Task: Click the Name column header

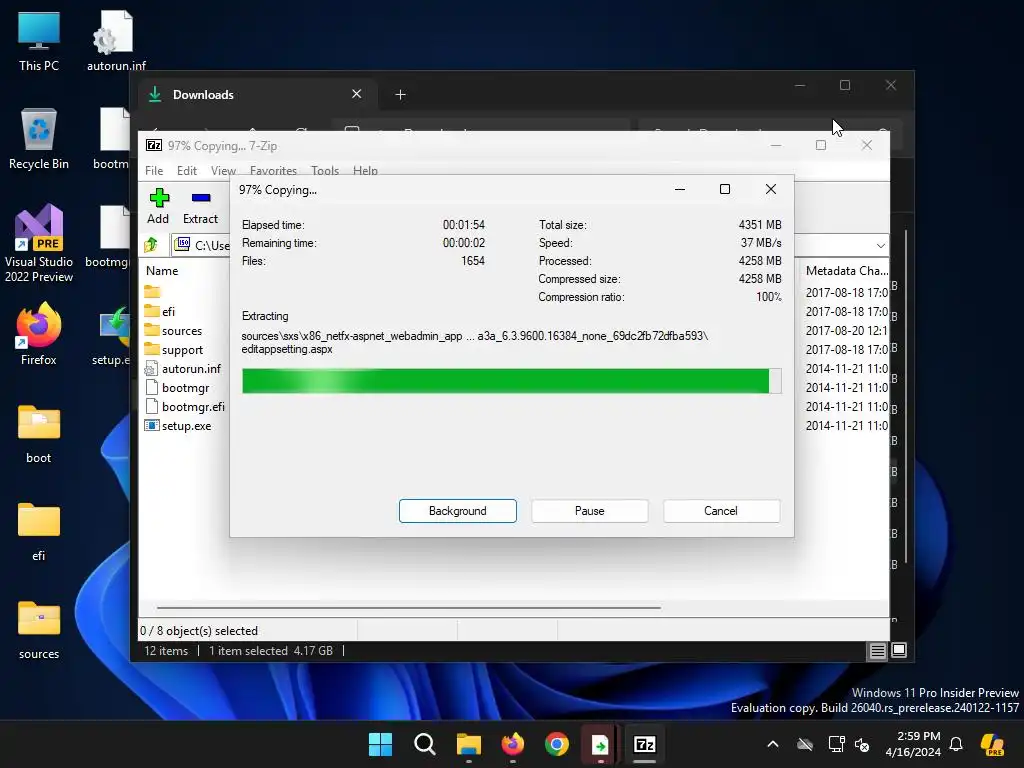Action: [162, 270]
